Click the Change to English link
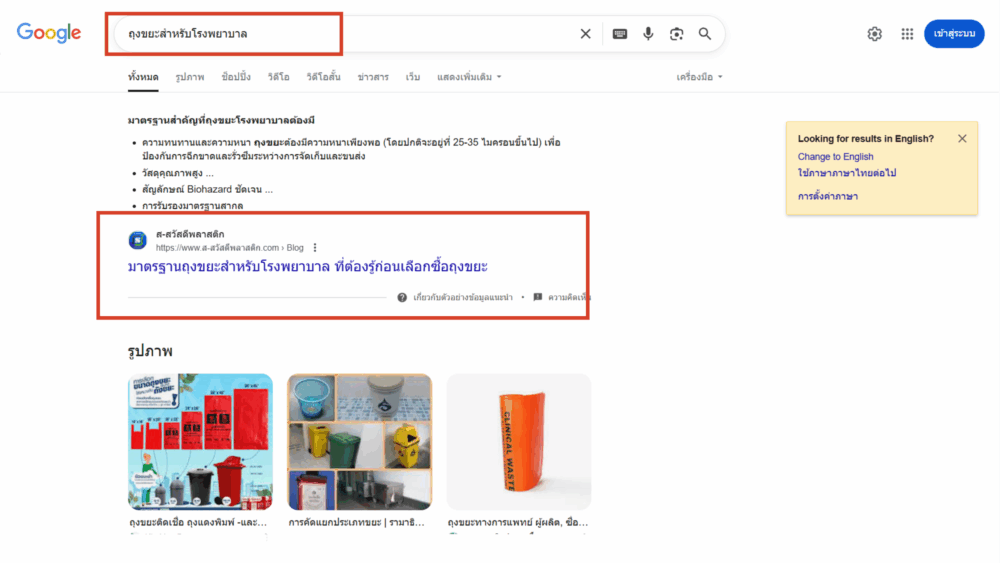Screen dimensions: 1000x563 [835, 157]
